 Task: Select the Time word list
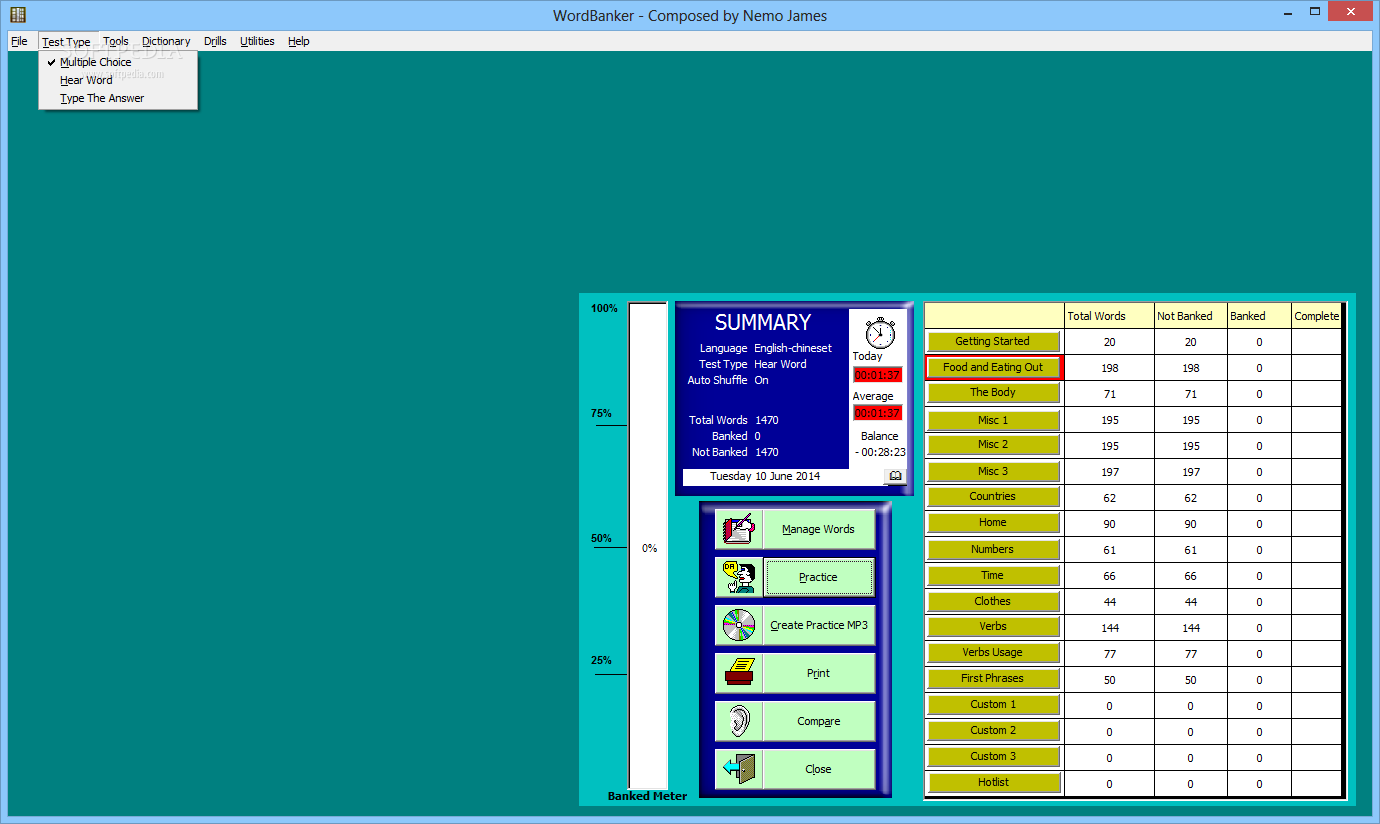pos(993,575)
